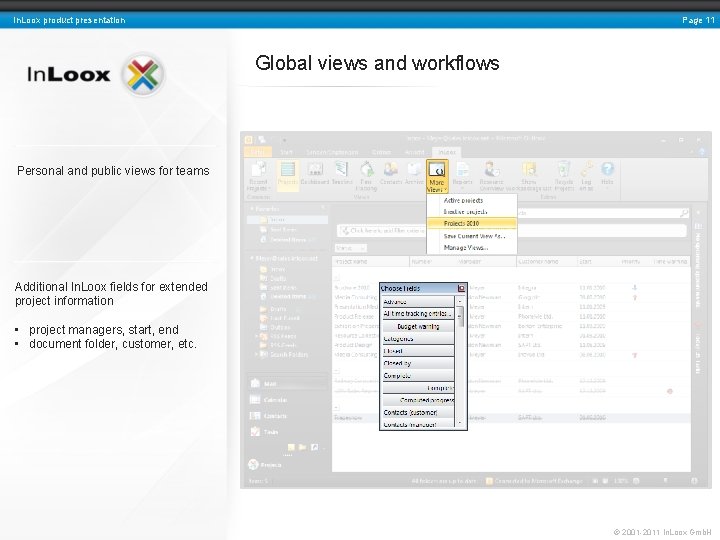Sort by the Project name column header

click(x=371, y=261)
